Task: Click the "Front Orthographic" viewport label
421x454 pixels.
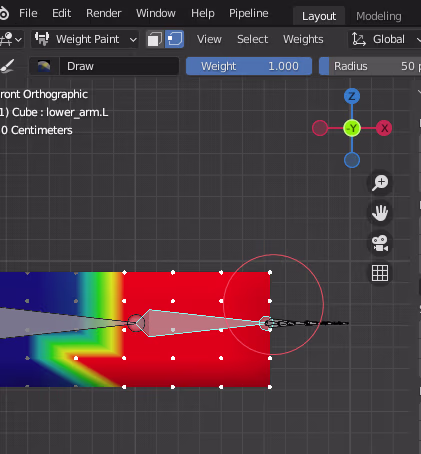Action: pyautogui.click(x=44, y=94)
